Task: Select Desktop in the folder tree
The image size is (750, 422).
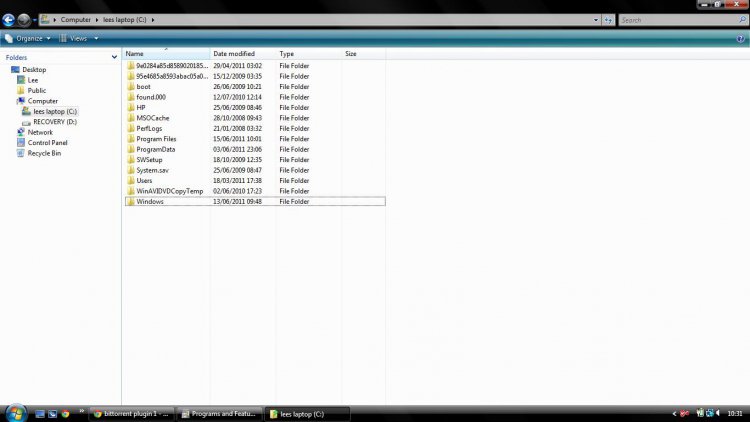Action: (34, 69)
